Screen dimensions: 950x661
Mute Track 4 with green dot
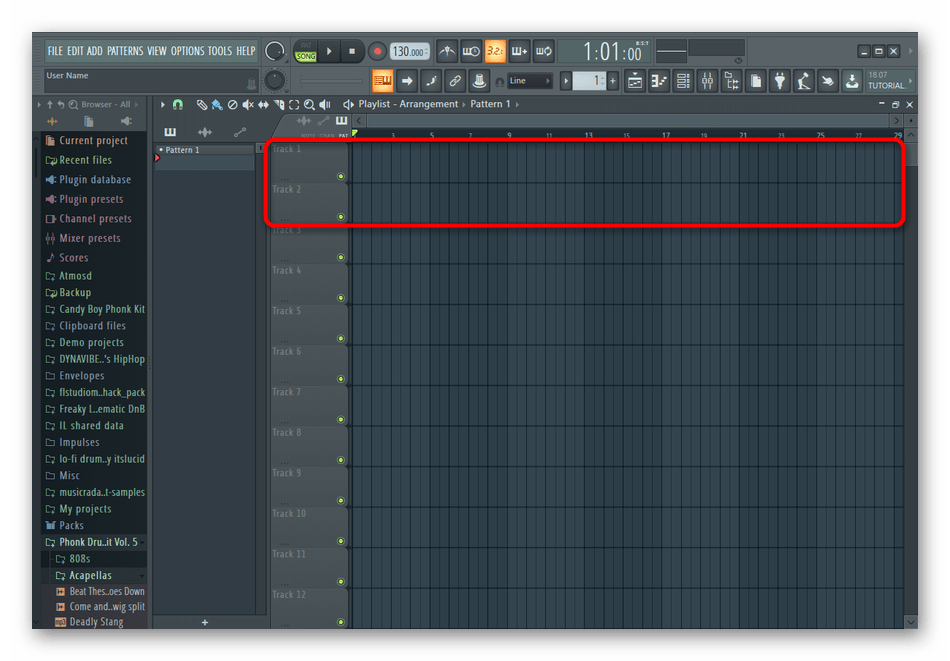click(340, 298)
